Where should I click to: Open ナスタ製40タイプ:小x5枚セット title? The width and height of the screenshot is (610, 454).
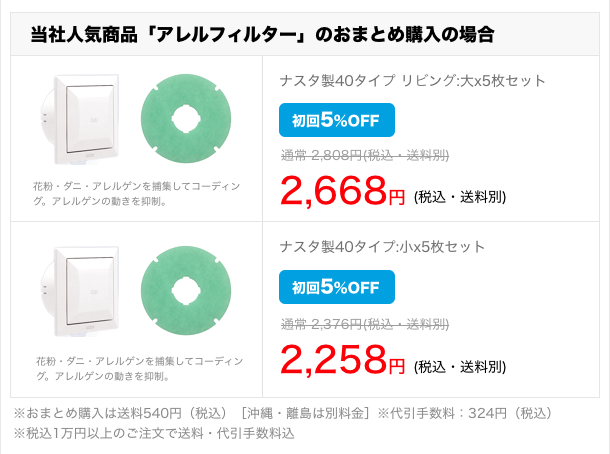coord(382,247)
